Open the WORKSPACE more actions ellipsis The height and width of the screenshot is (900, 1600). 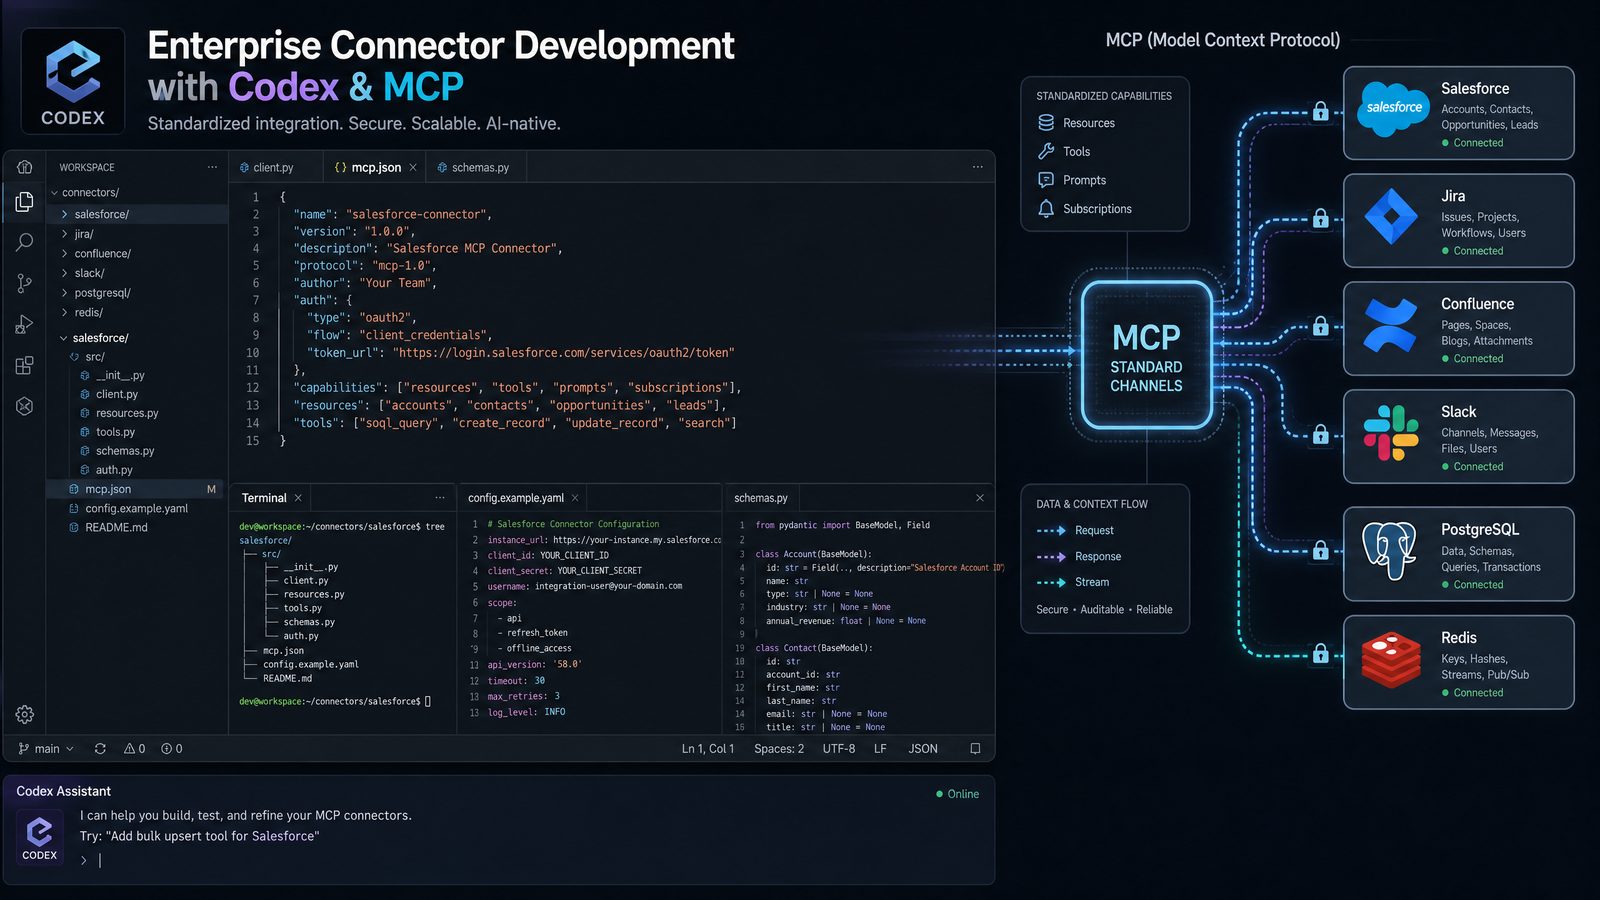click(212, 167)
